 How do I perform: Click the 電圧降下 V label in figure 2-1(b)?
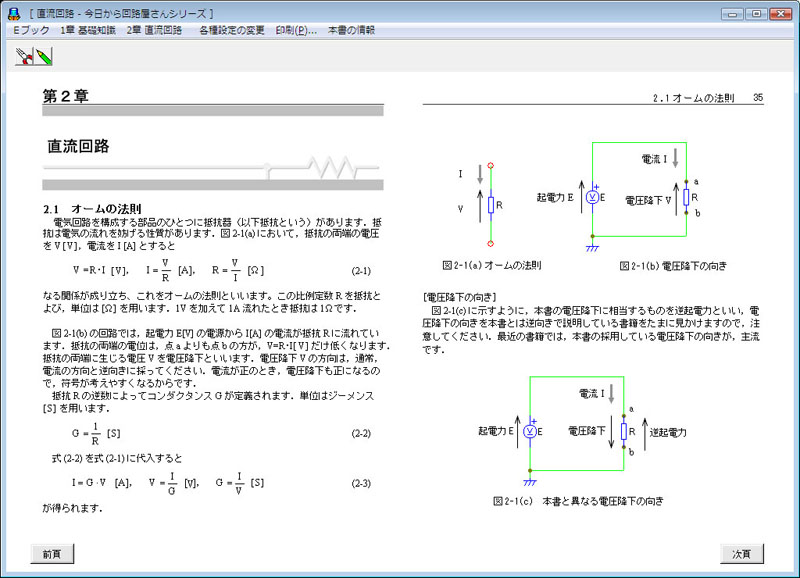pyautogui.click(x=648, y=200)
